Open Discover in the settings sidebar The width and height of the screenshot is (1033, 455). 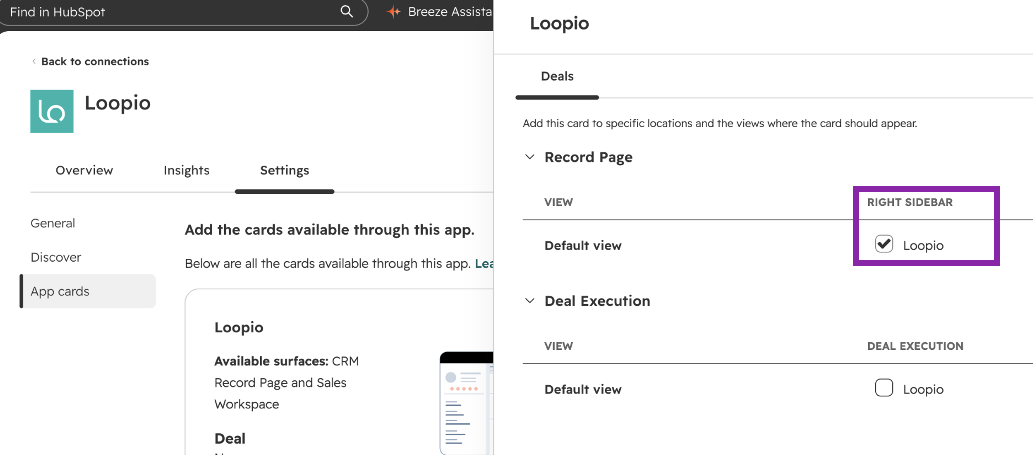56,257
